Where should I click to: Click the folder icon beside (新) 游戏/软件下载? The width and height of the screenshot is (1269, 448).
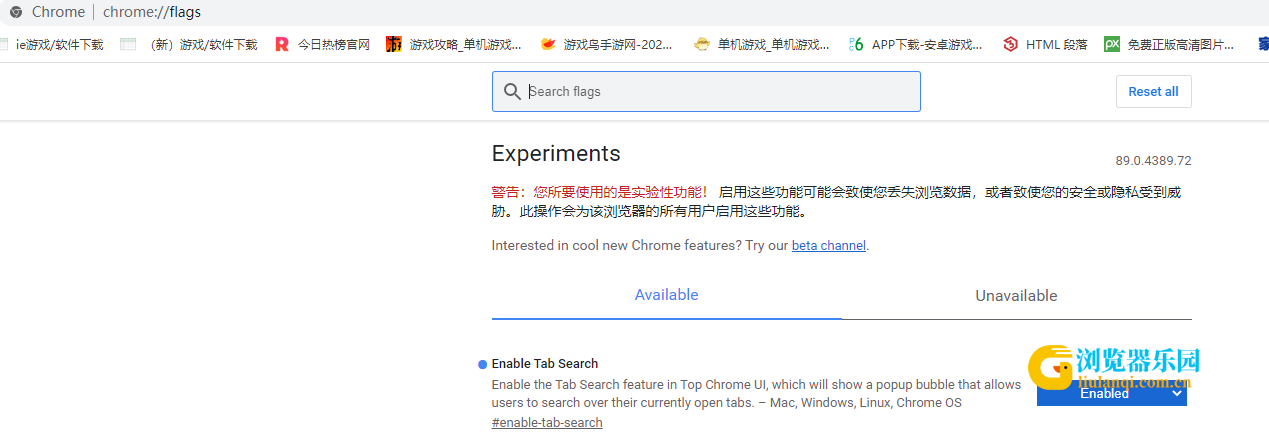pyautogui.click(x=127, y=44)
